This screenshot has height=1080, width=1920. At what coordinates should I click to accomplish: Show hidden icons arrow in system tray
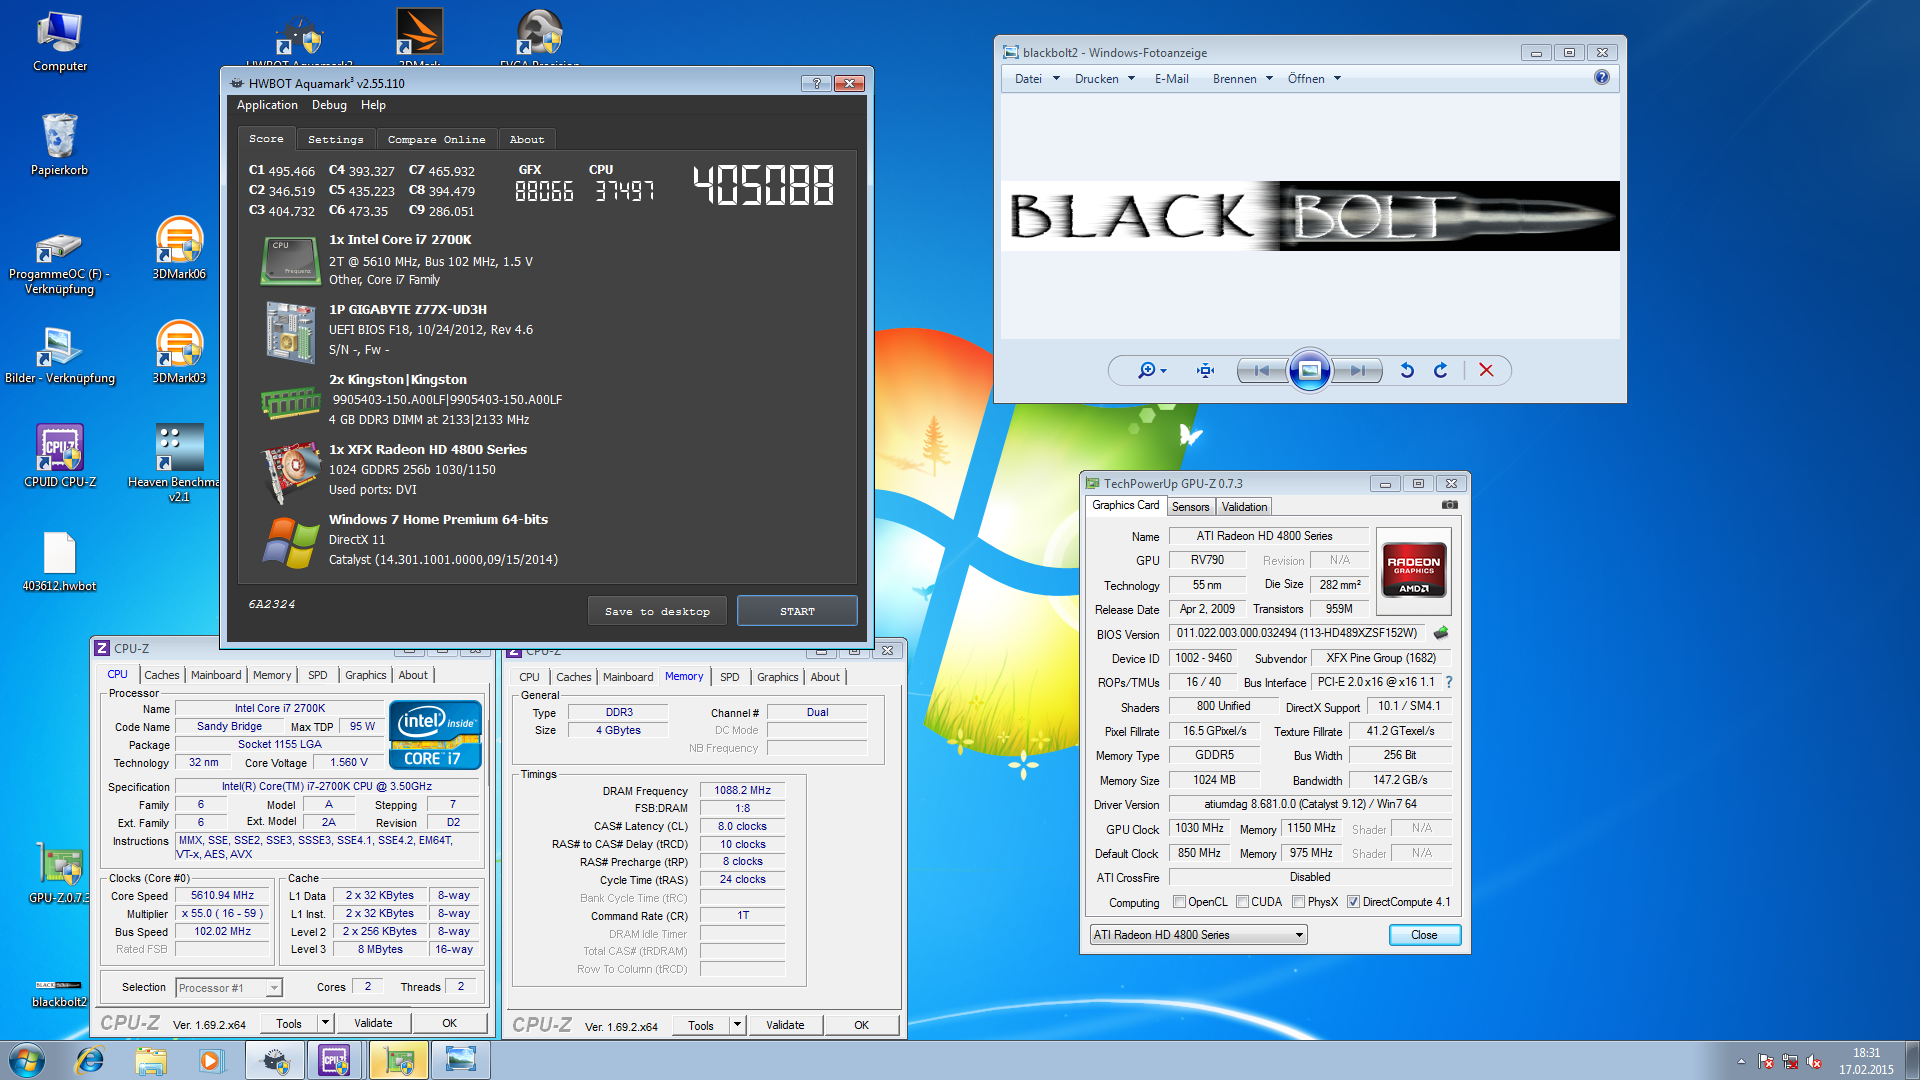point(1741,1061)
